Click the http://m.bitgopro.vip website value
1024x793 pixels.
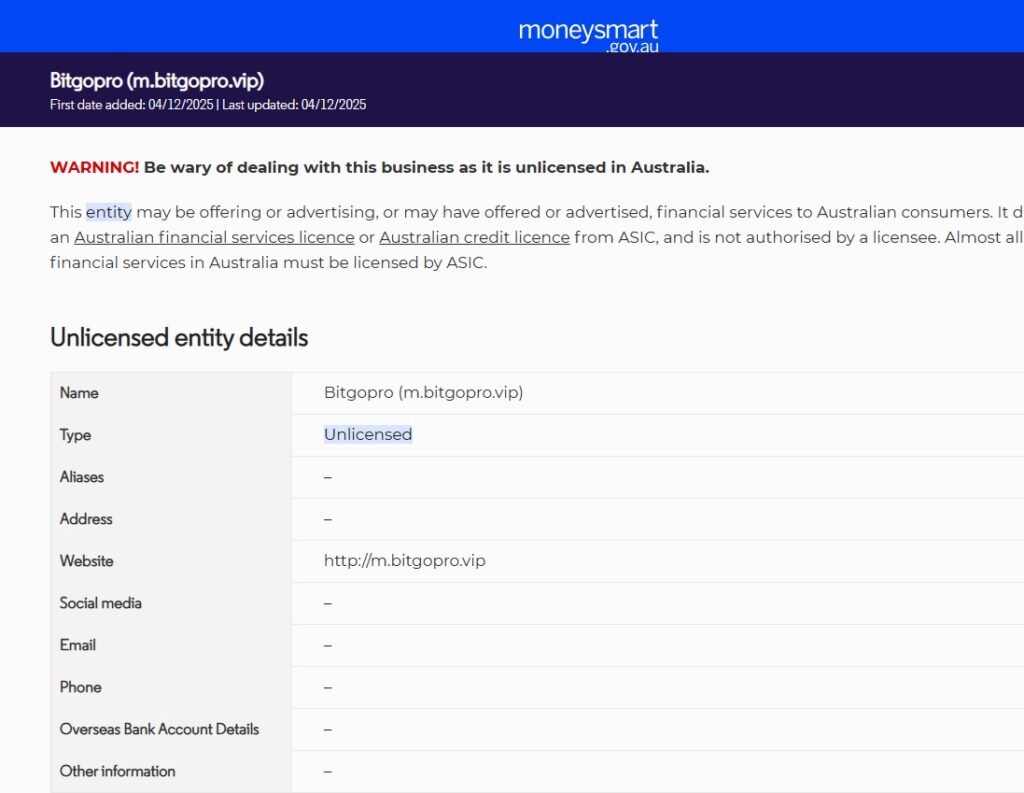[404, 561]
